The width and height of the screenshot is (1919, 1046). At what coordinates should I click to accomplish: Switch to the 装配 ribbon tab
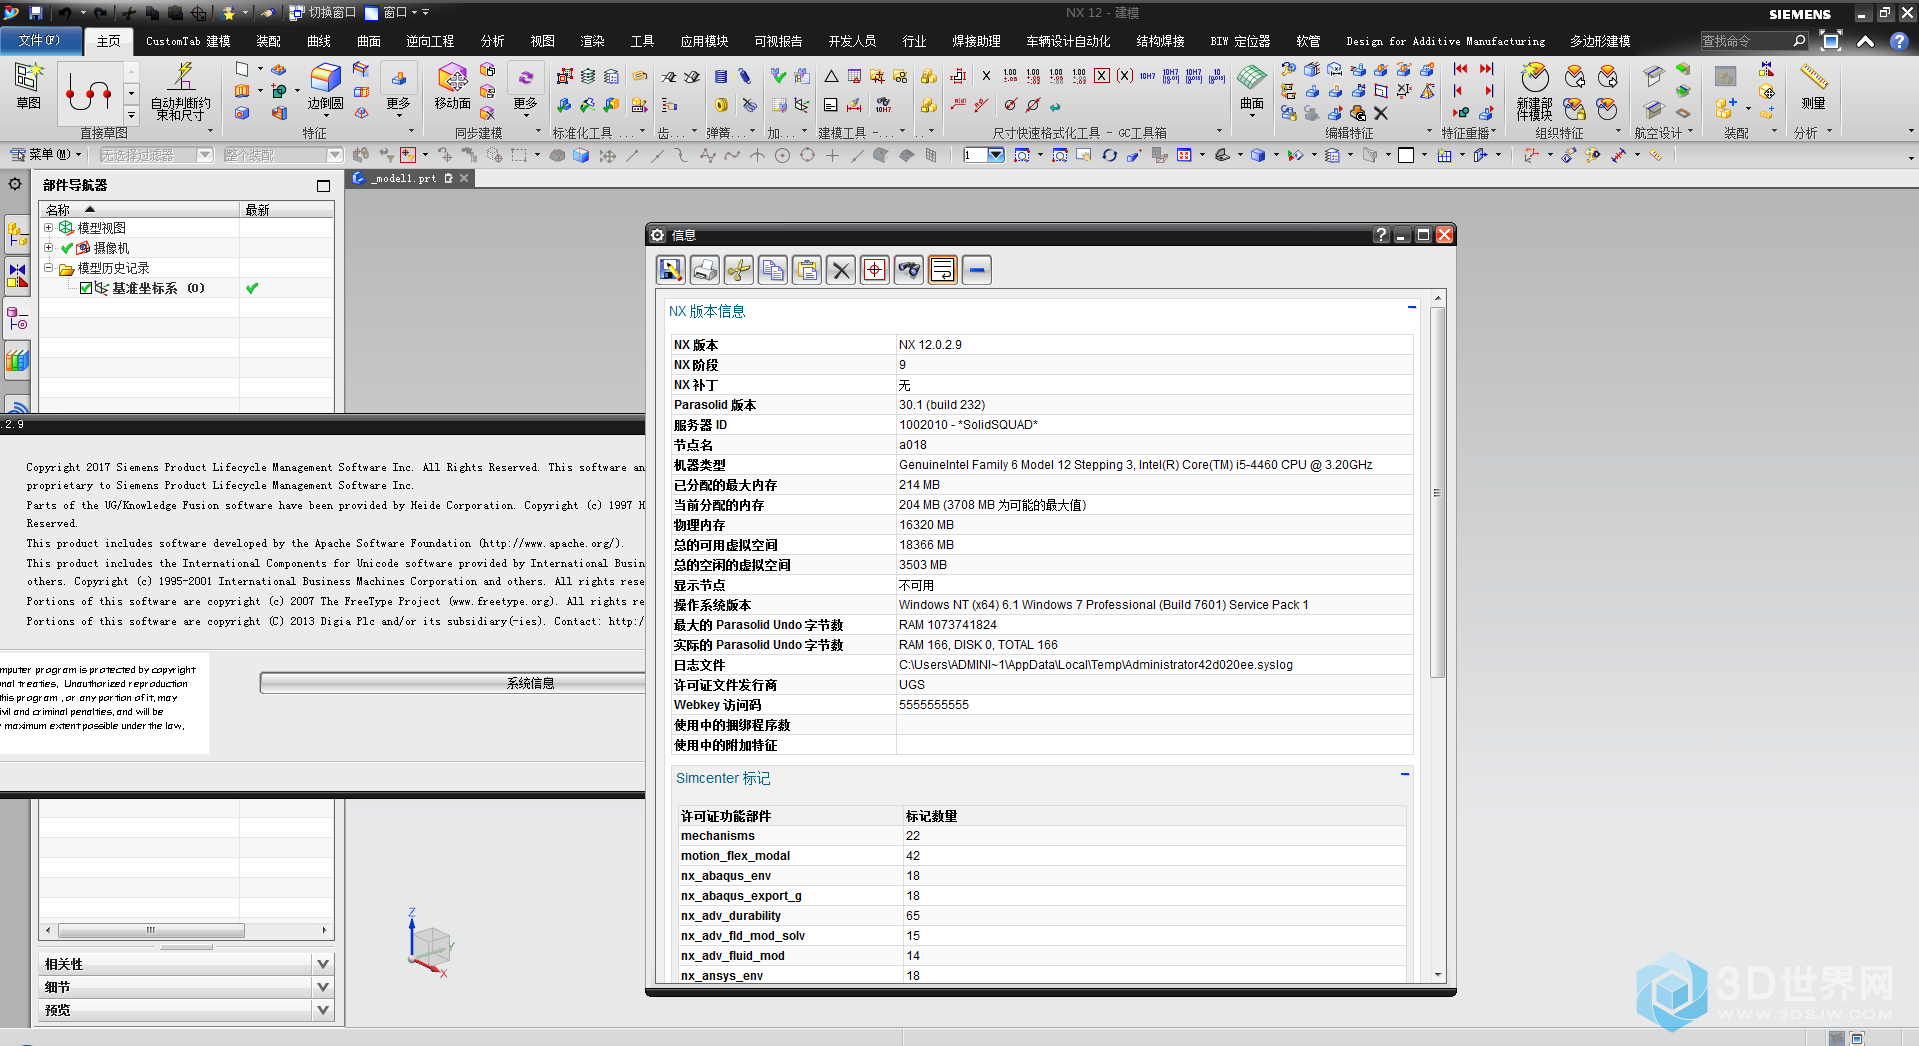point(268,41)
